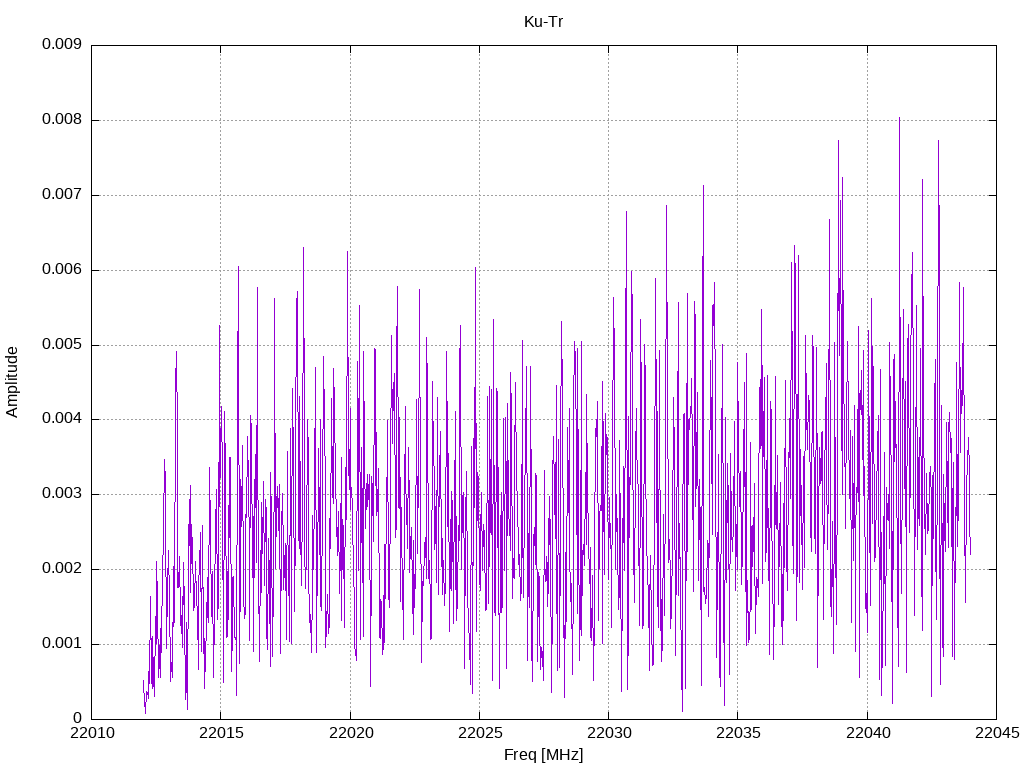The image size is (1024, 768).
Task: Click x-axis tick label 22025
Action: pos(479,733)
